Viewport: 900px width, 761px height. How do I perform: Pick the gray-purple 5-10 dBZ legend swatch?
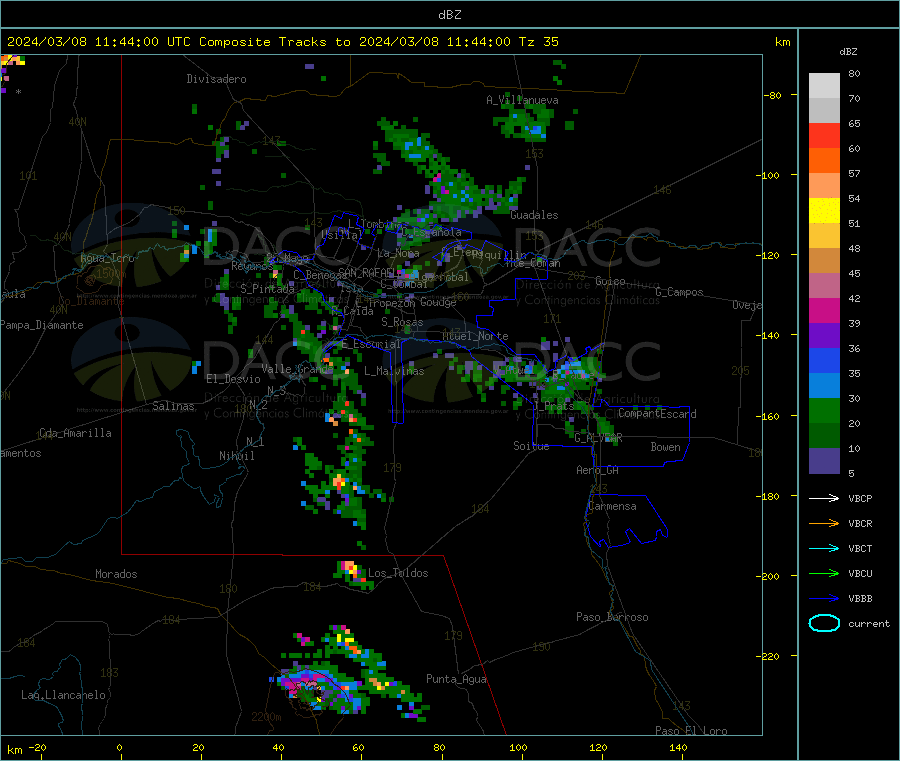tap(824, 461)
